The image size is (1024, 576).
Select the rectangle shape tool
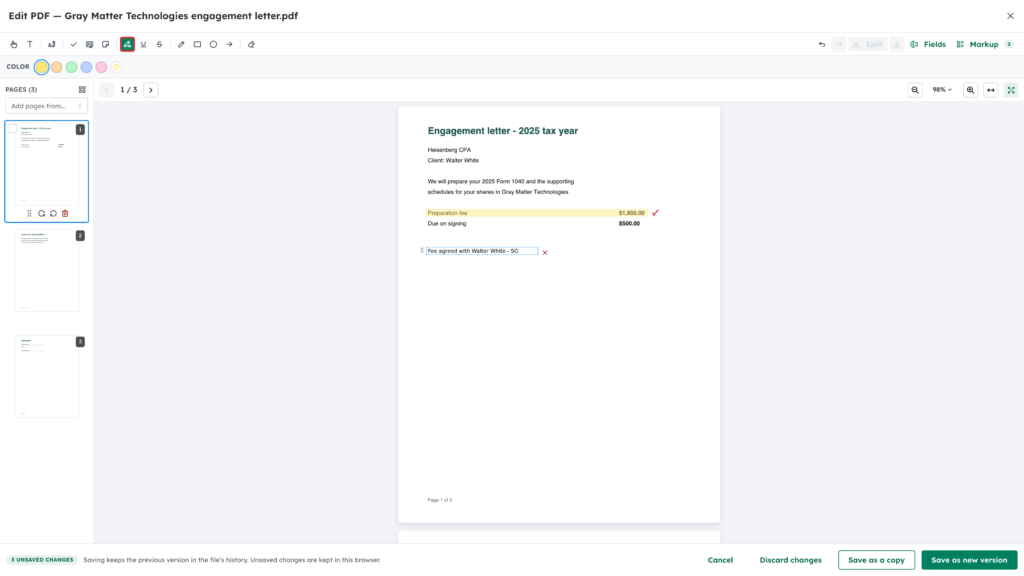click(x=197, y=44)
